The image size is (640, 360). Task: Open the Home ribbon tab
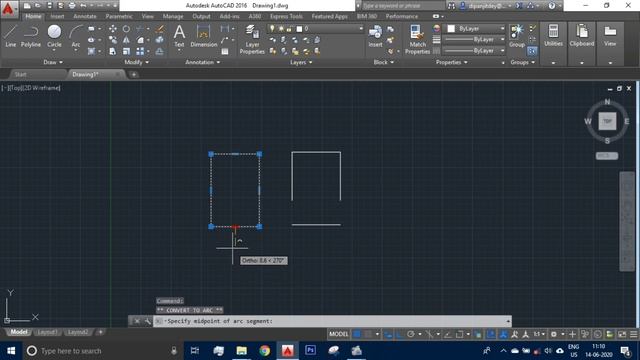tap(33, 16)
